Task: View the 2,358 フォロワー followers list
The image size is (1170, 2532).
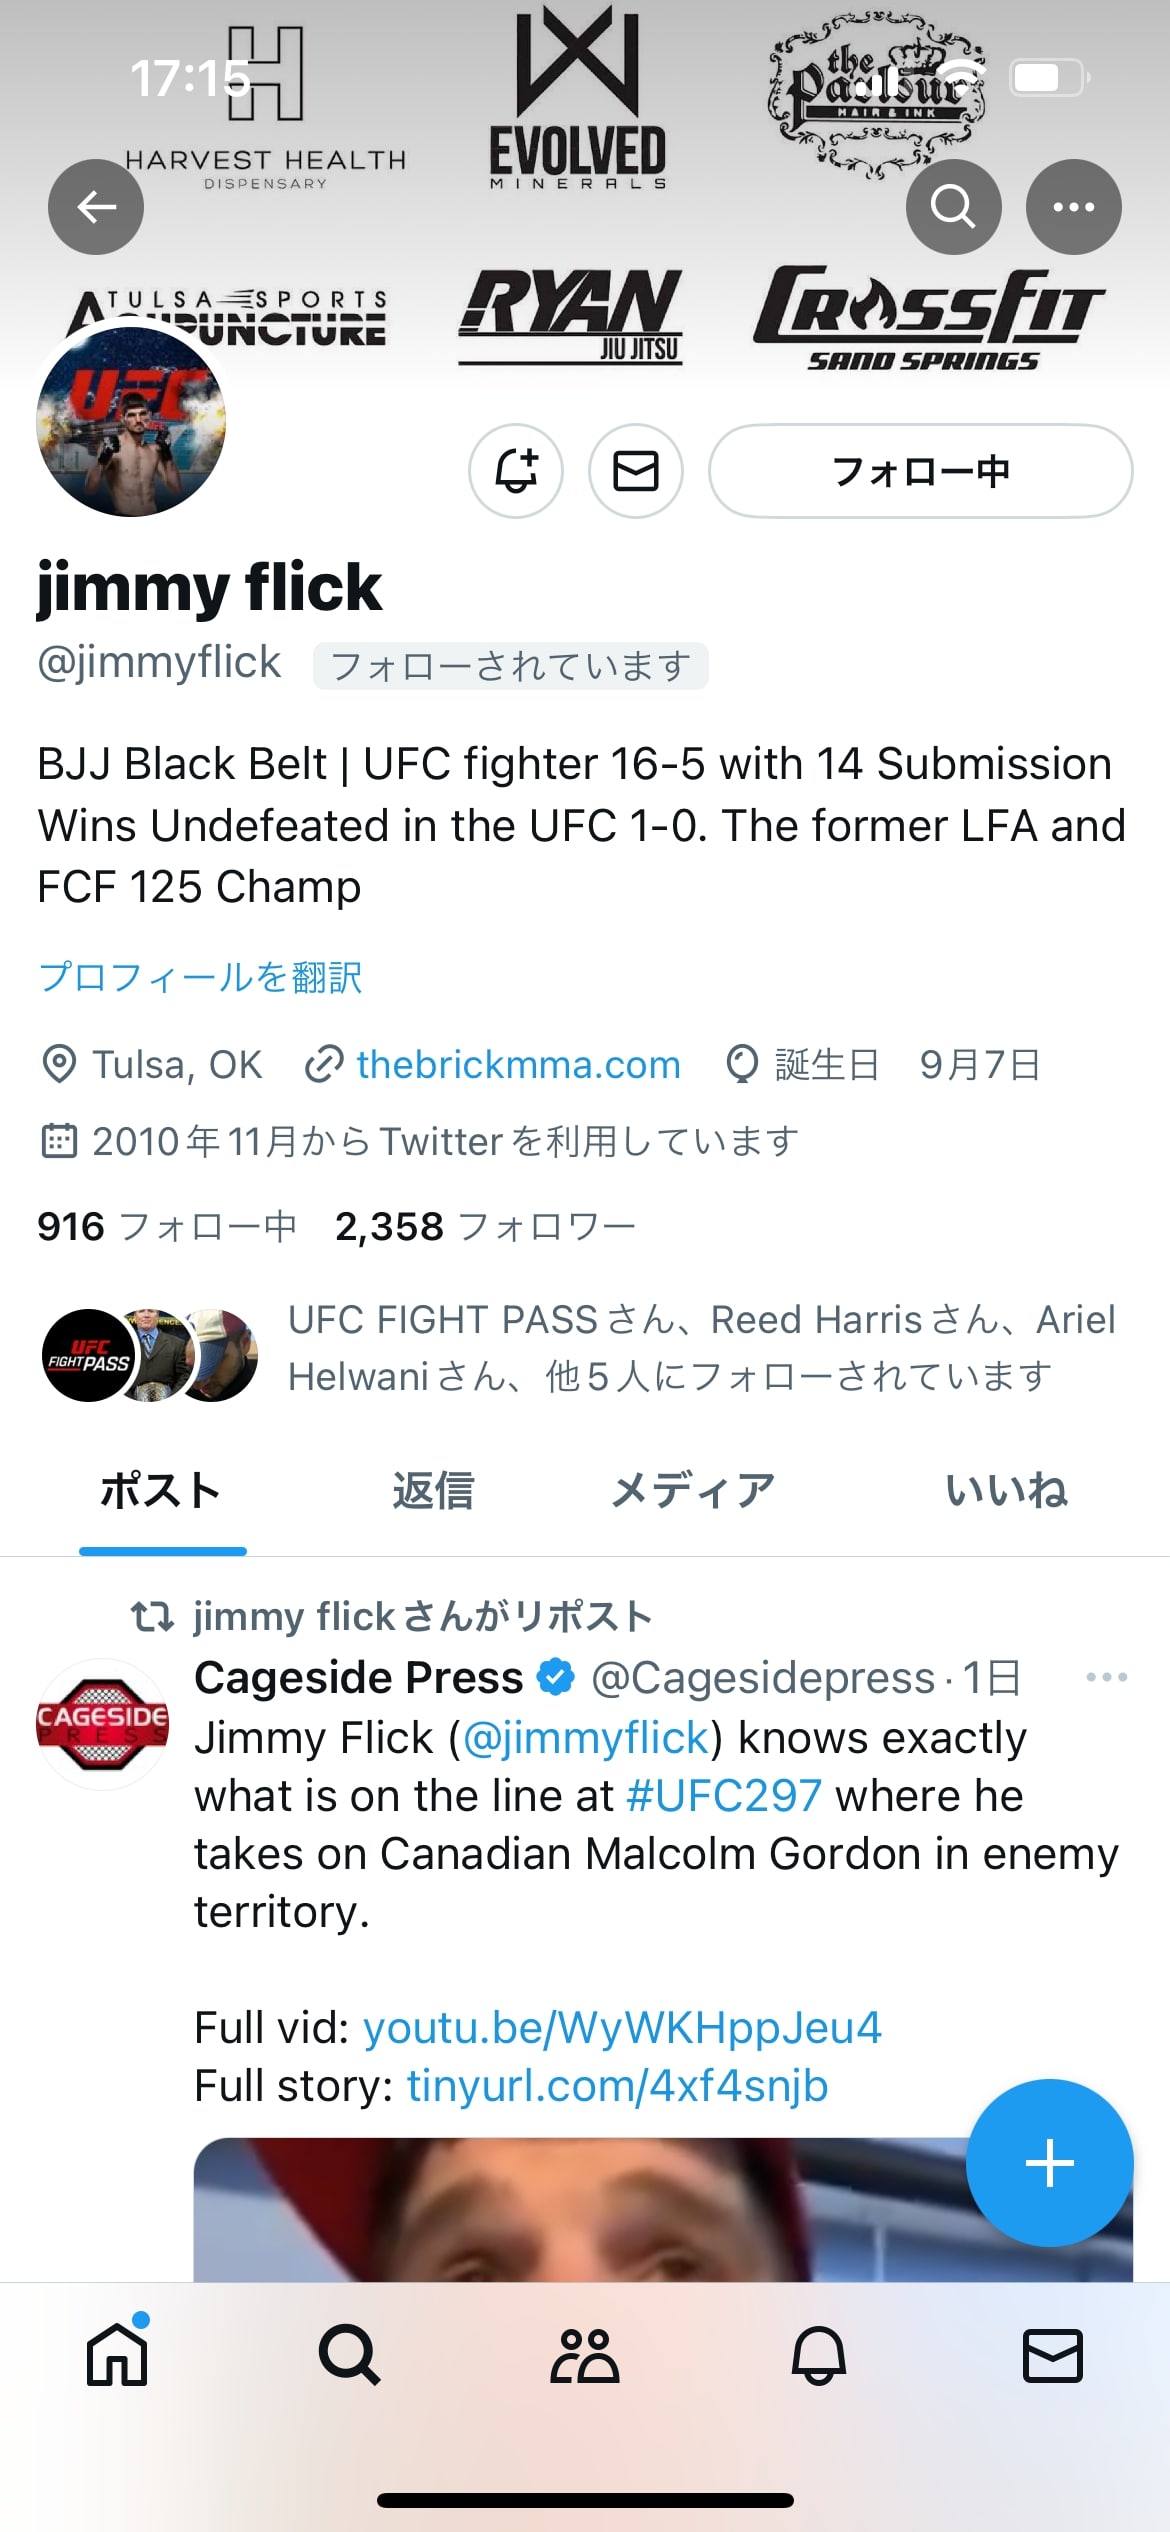Action: 486,1227
